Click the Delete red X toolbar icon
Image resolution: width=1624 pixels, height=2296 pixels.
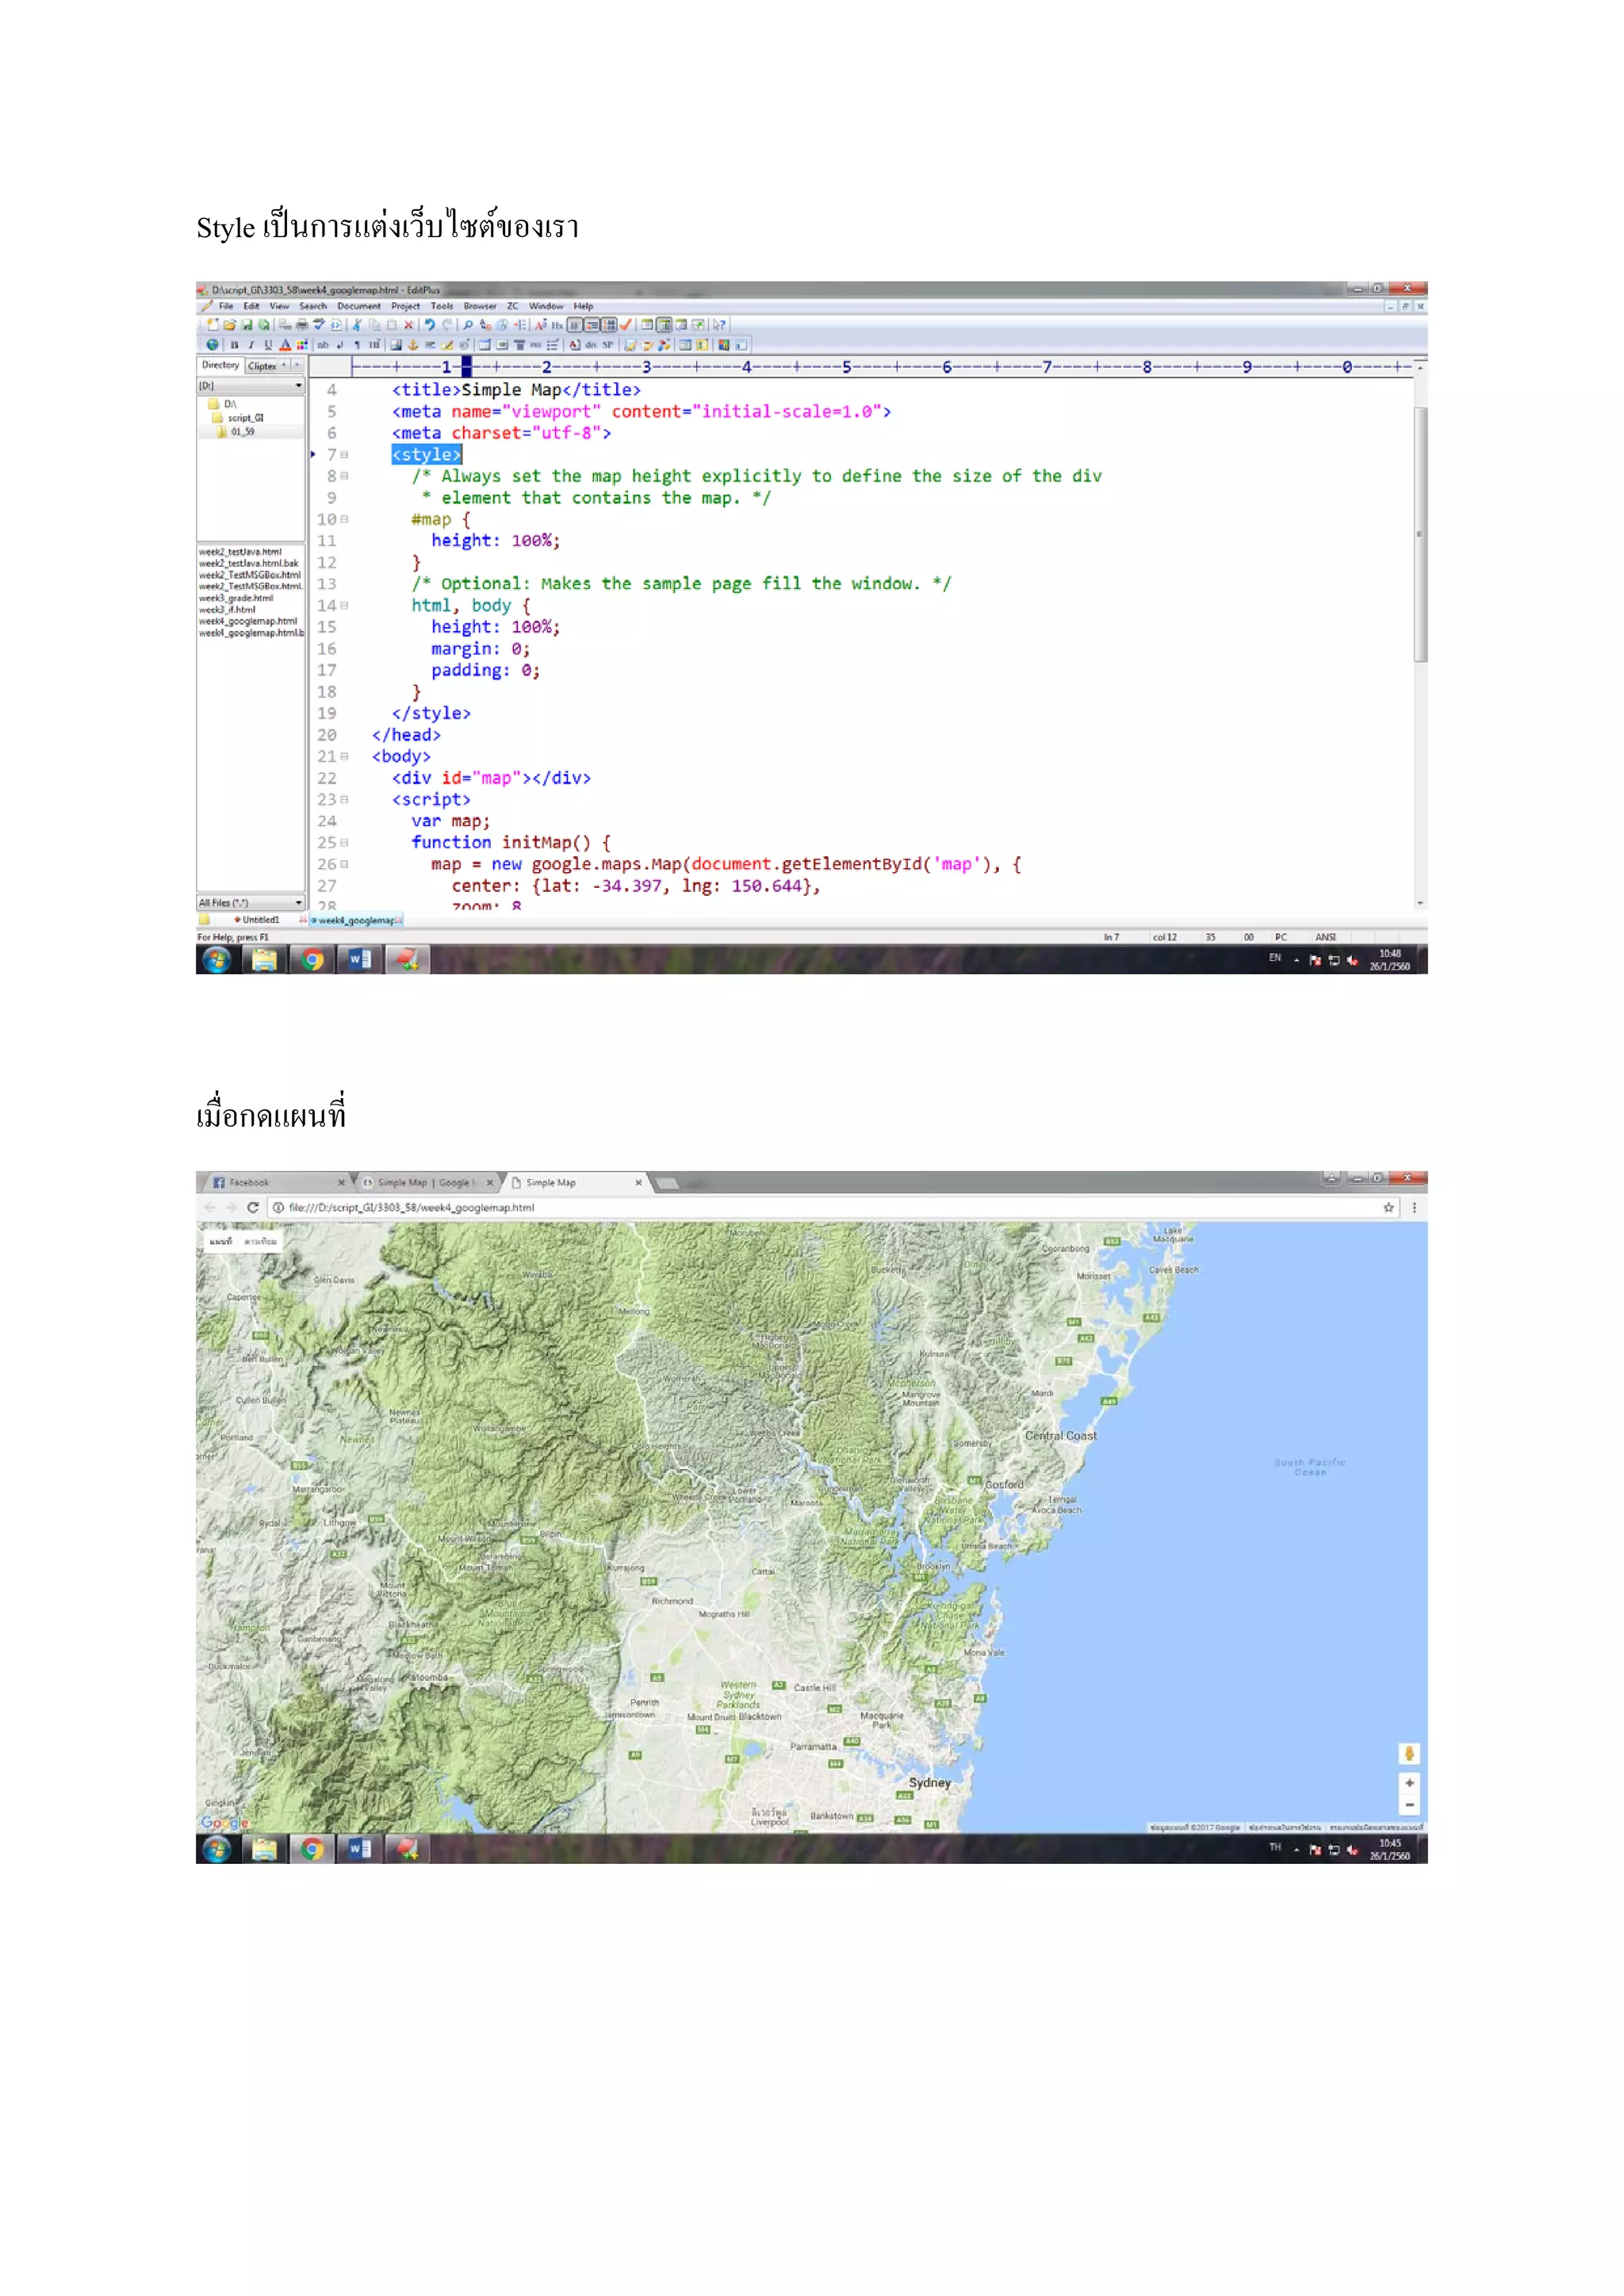pyautogui.click(x=408, y=325)
